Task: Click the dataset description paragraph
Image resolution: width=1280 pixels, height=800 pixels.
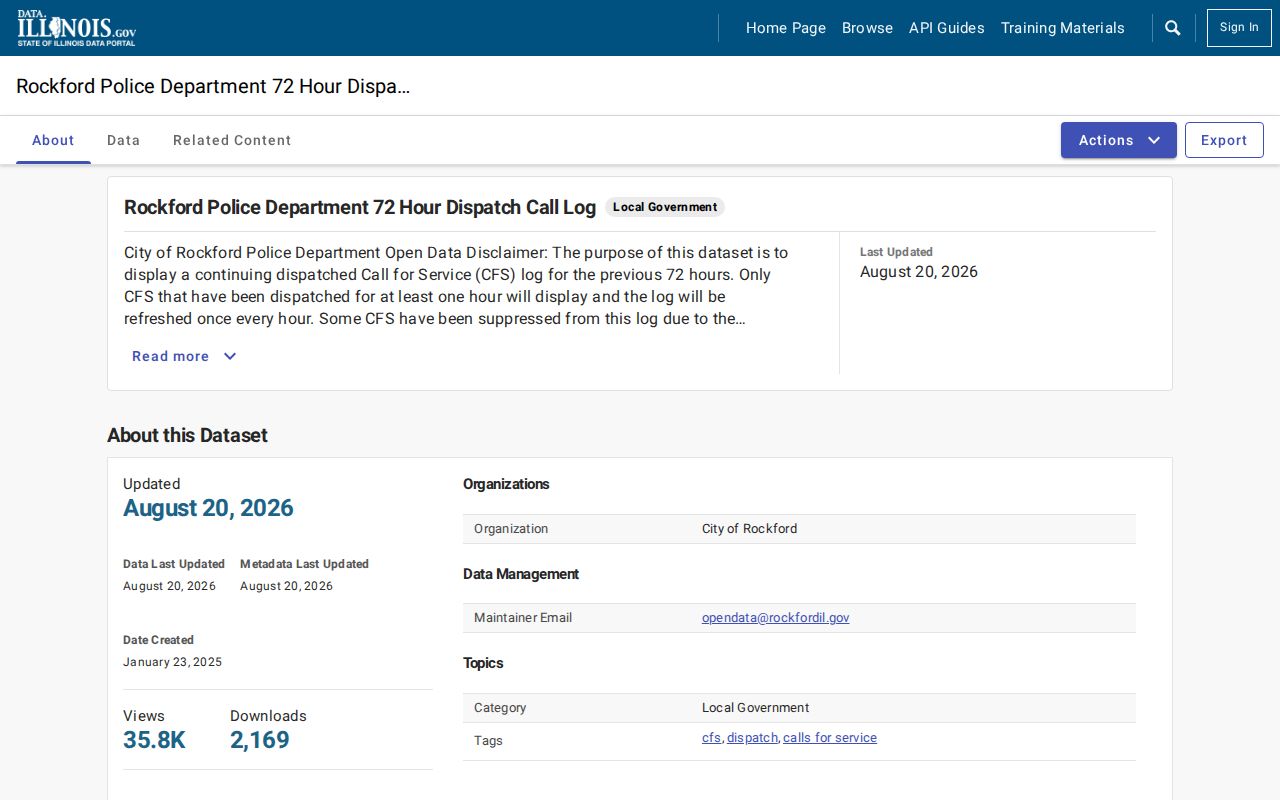Action: click(x=457, y=286)
